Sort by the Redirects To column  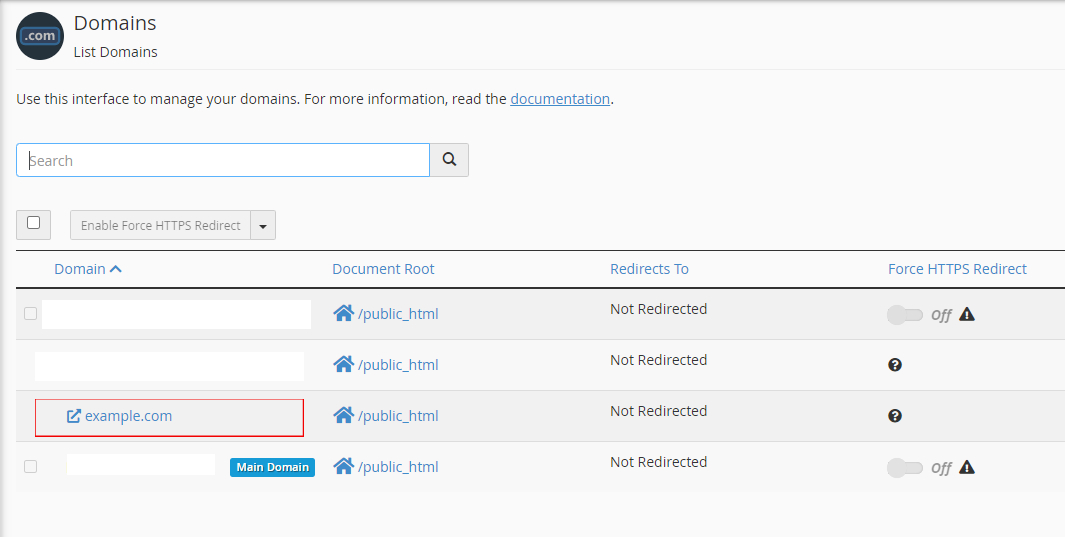(x=649, y=269)
